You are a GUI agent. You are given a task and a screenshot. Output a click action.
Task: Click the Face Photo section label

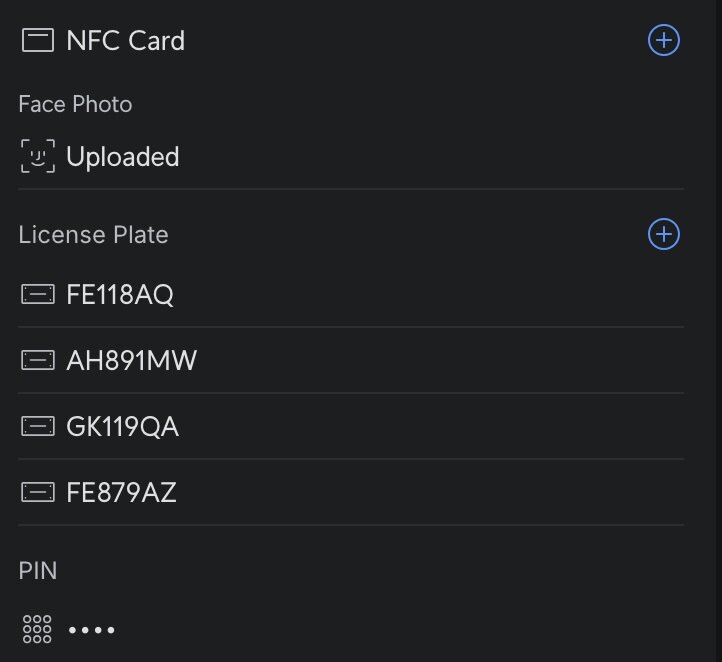tap(75, 104)
